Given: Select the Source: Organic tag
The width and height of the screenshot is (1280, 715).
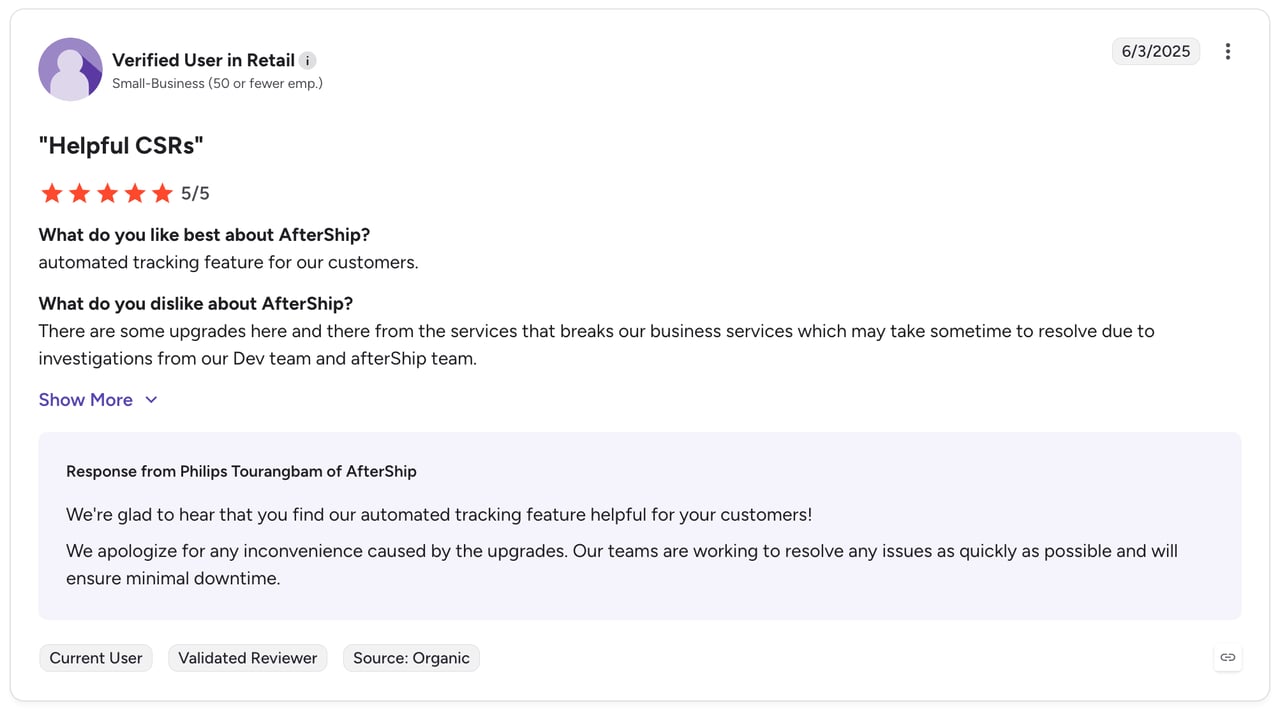Looking at the screenshot, I should tap(411, 658).
